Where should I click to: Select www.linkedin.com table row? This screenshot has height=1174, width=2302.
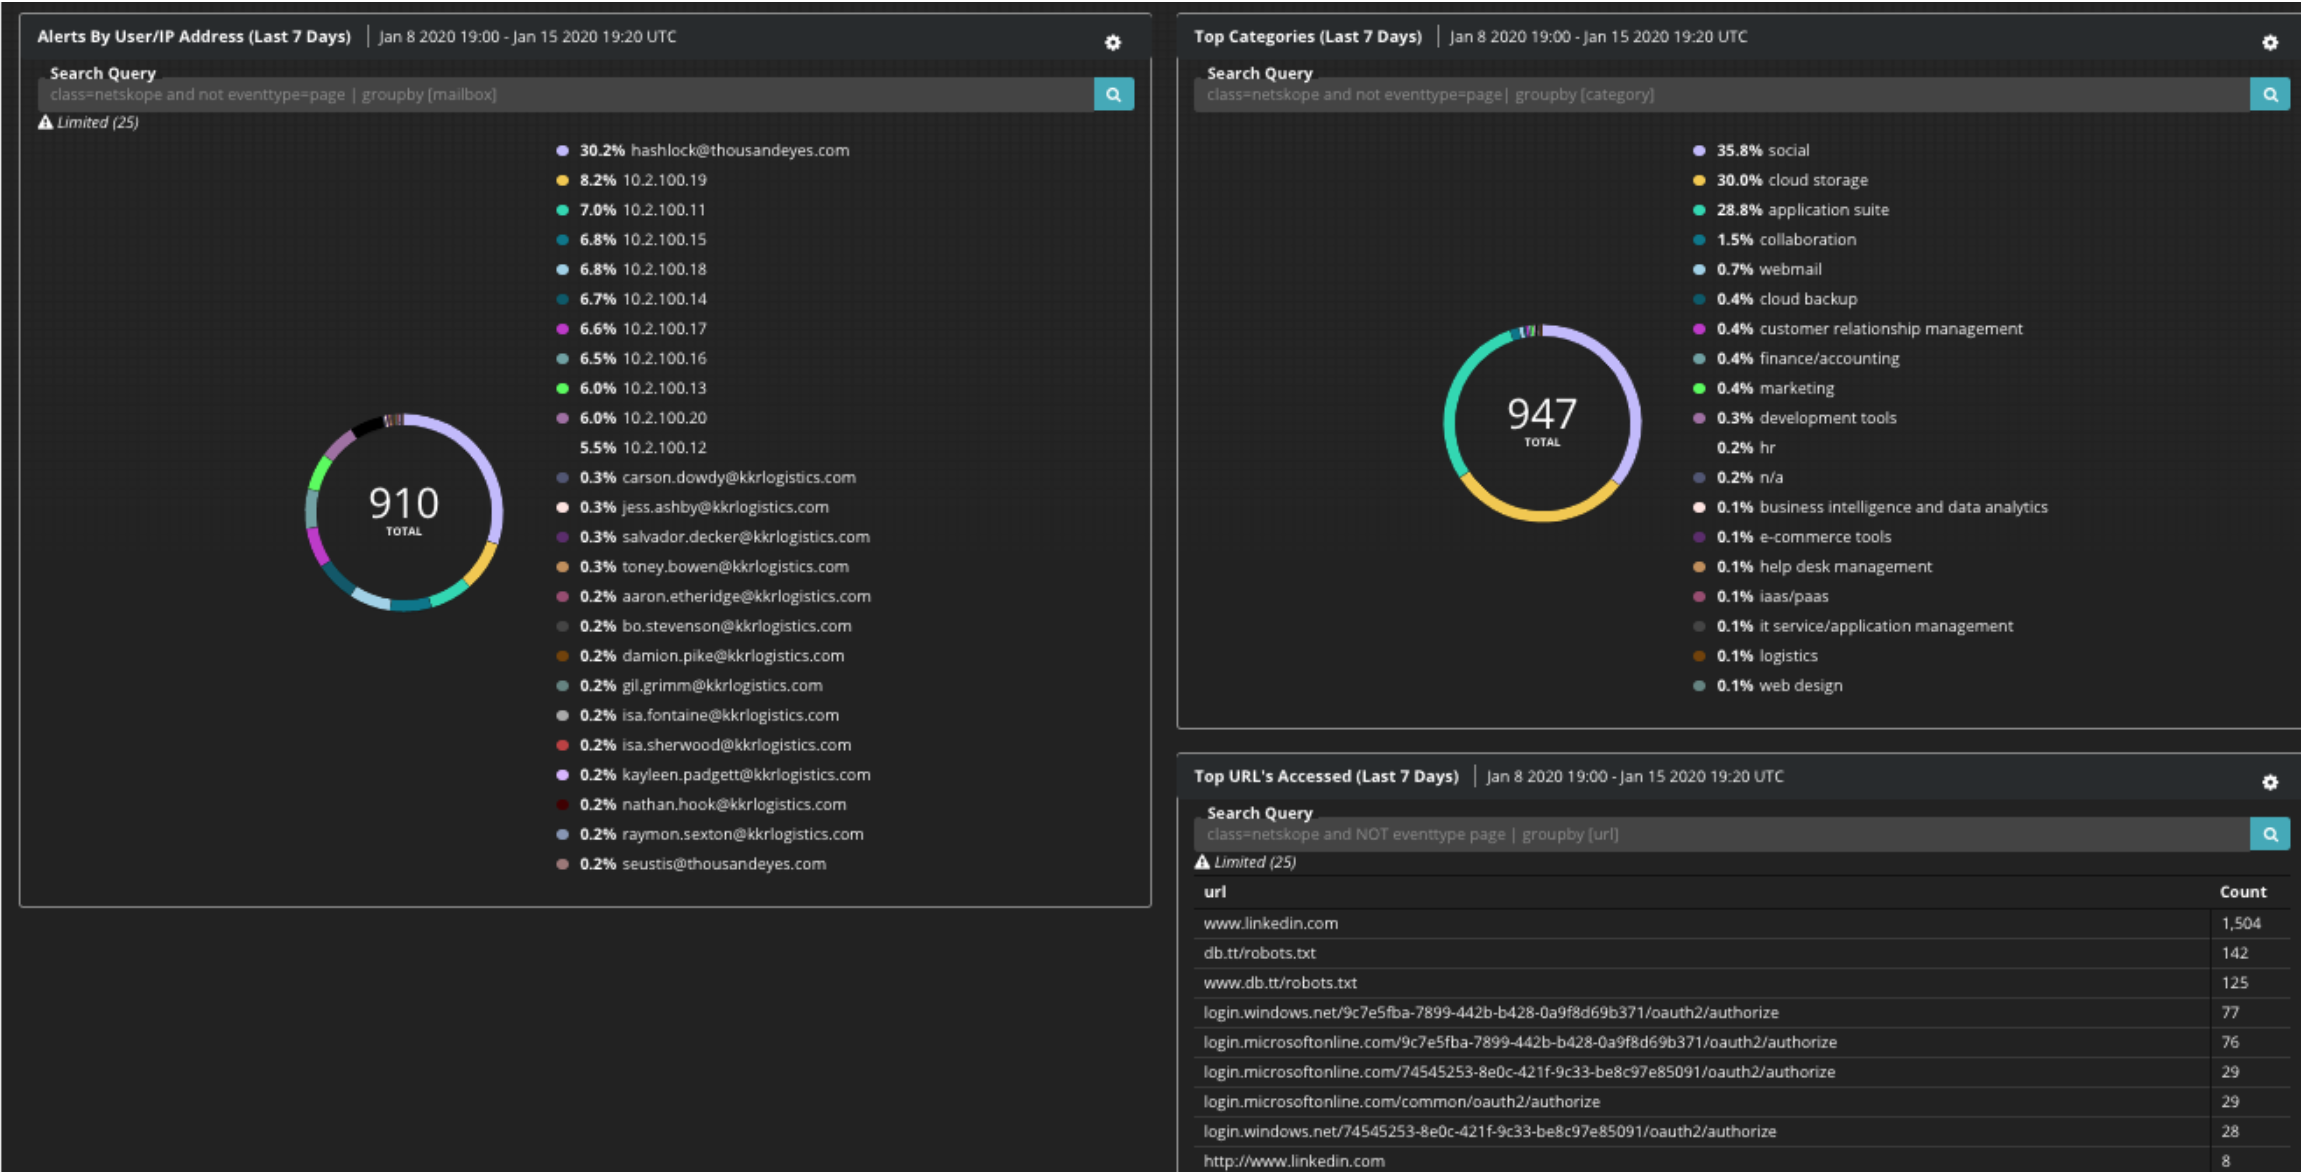pyautogui.click(x=1742, y=924)
